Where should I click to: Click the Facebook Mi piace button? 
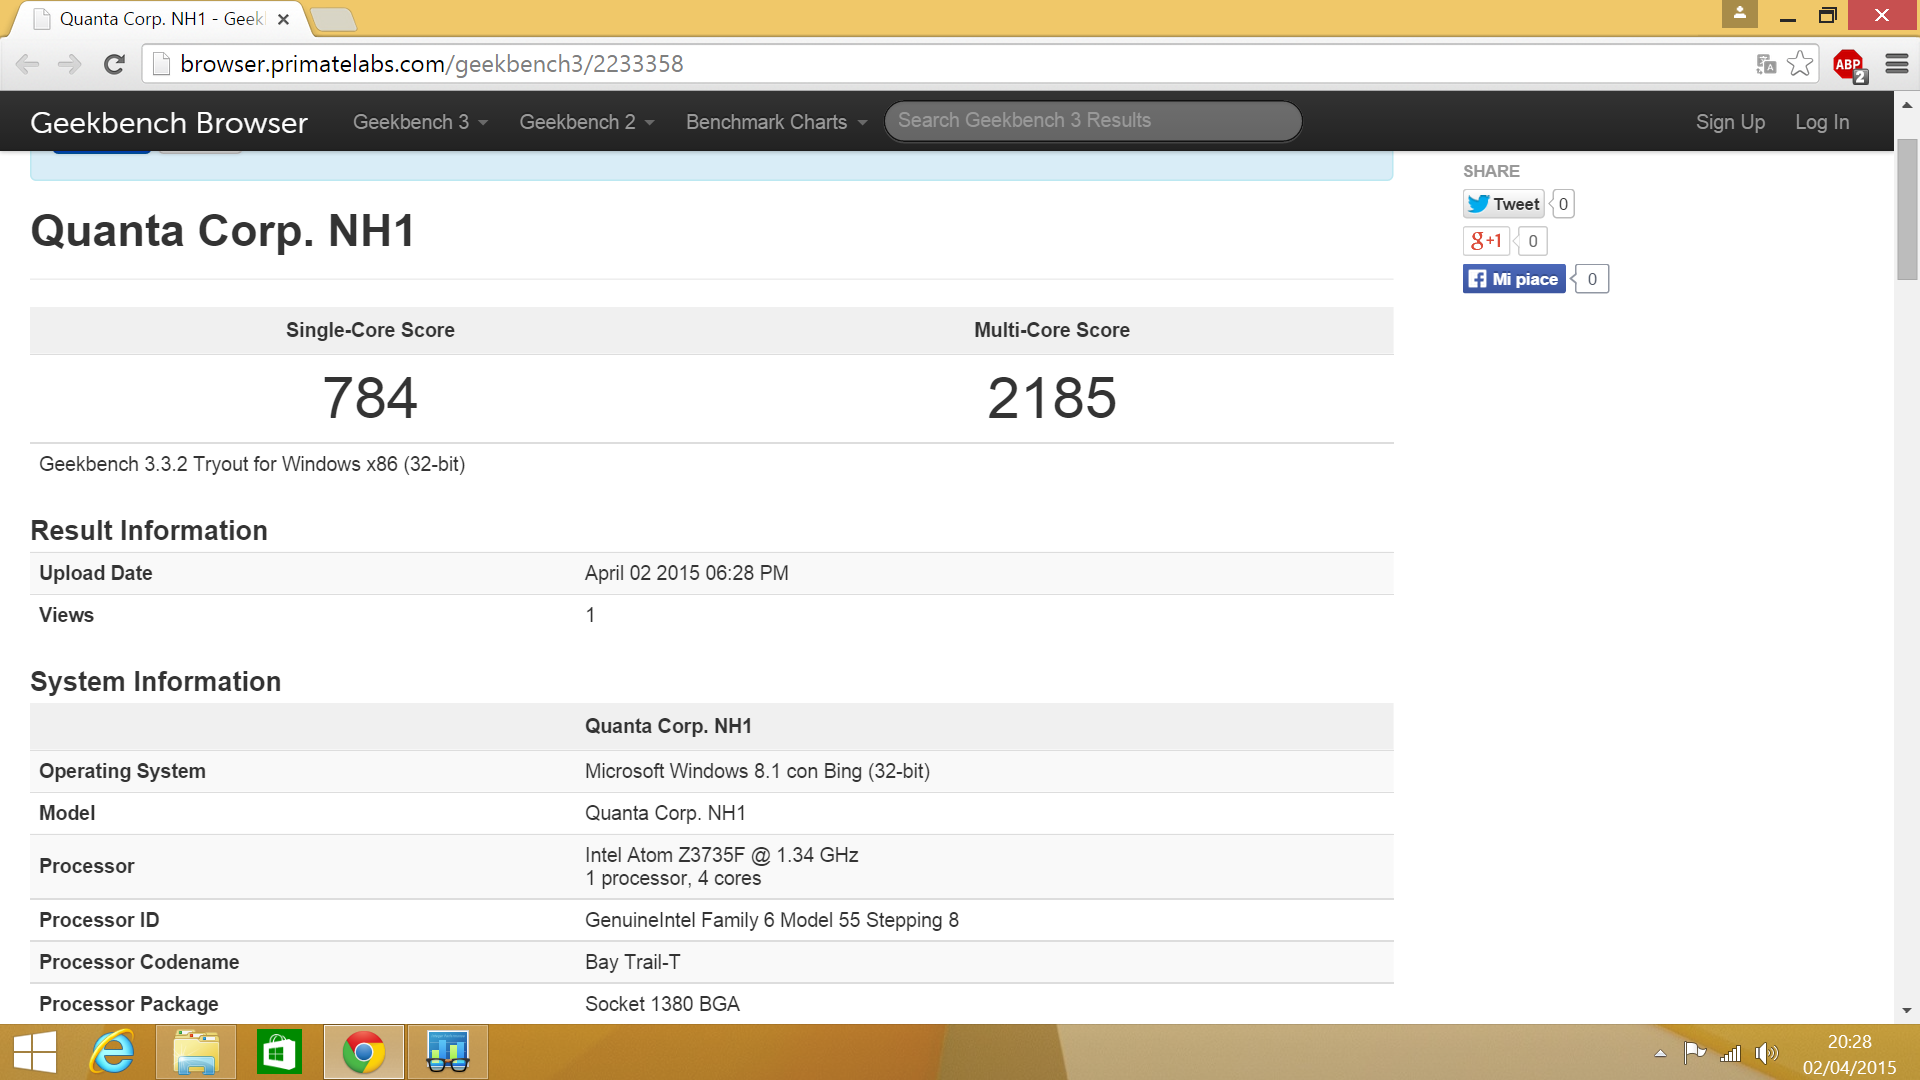coord(1514,279)
